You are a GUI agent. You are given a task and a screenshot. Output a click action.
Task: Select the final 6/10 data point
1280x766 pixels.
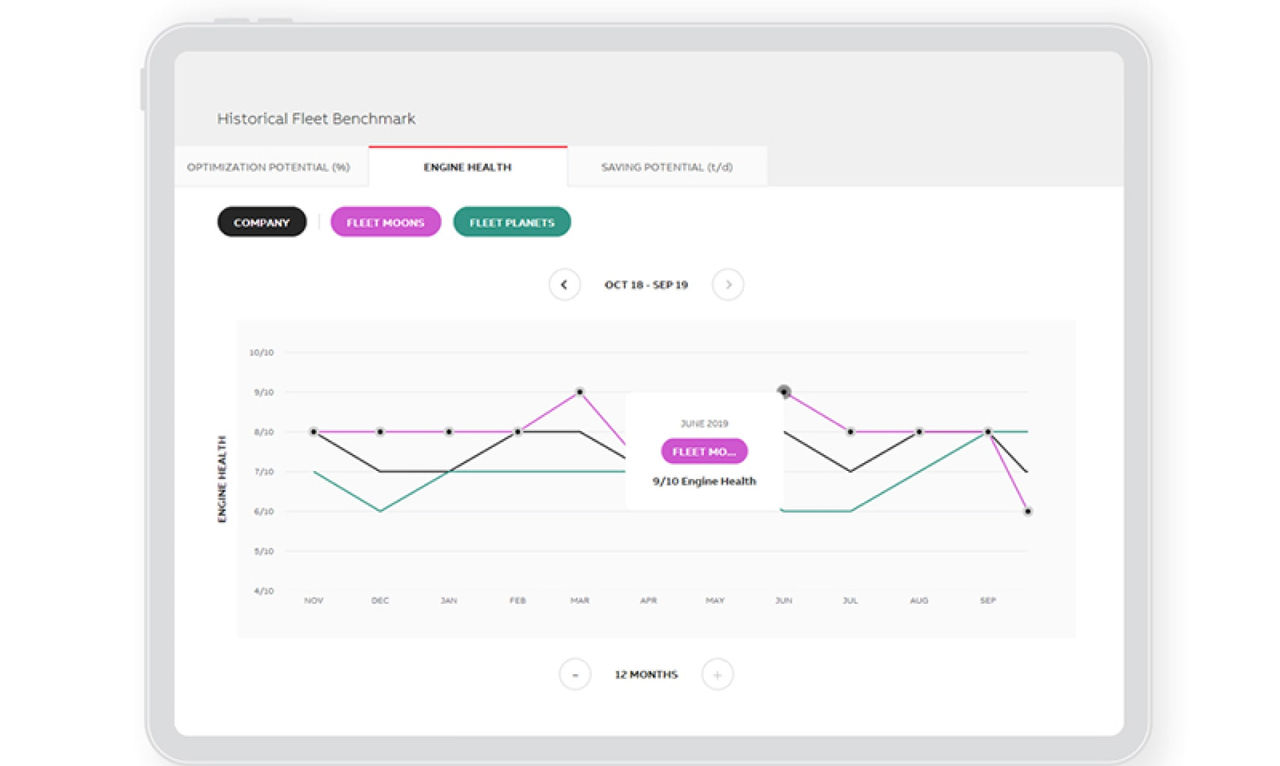click(1028, 511)
